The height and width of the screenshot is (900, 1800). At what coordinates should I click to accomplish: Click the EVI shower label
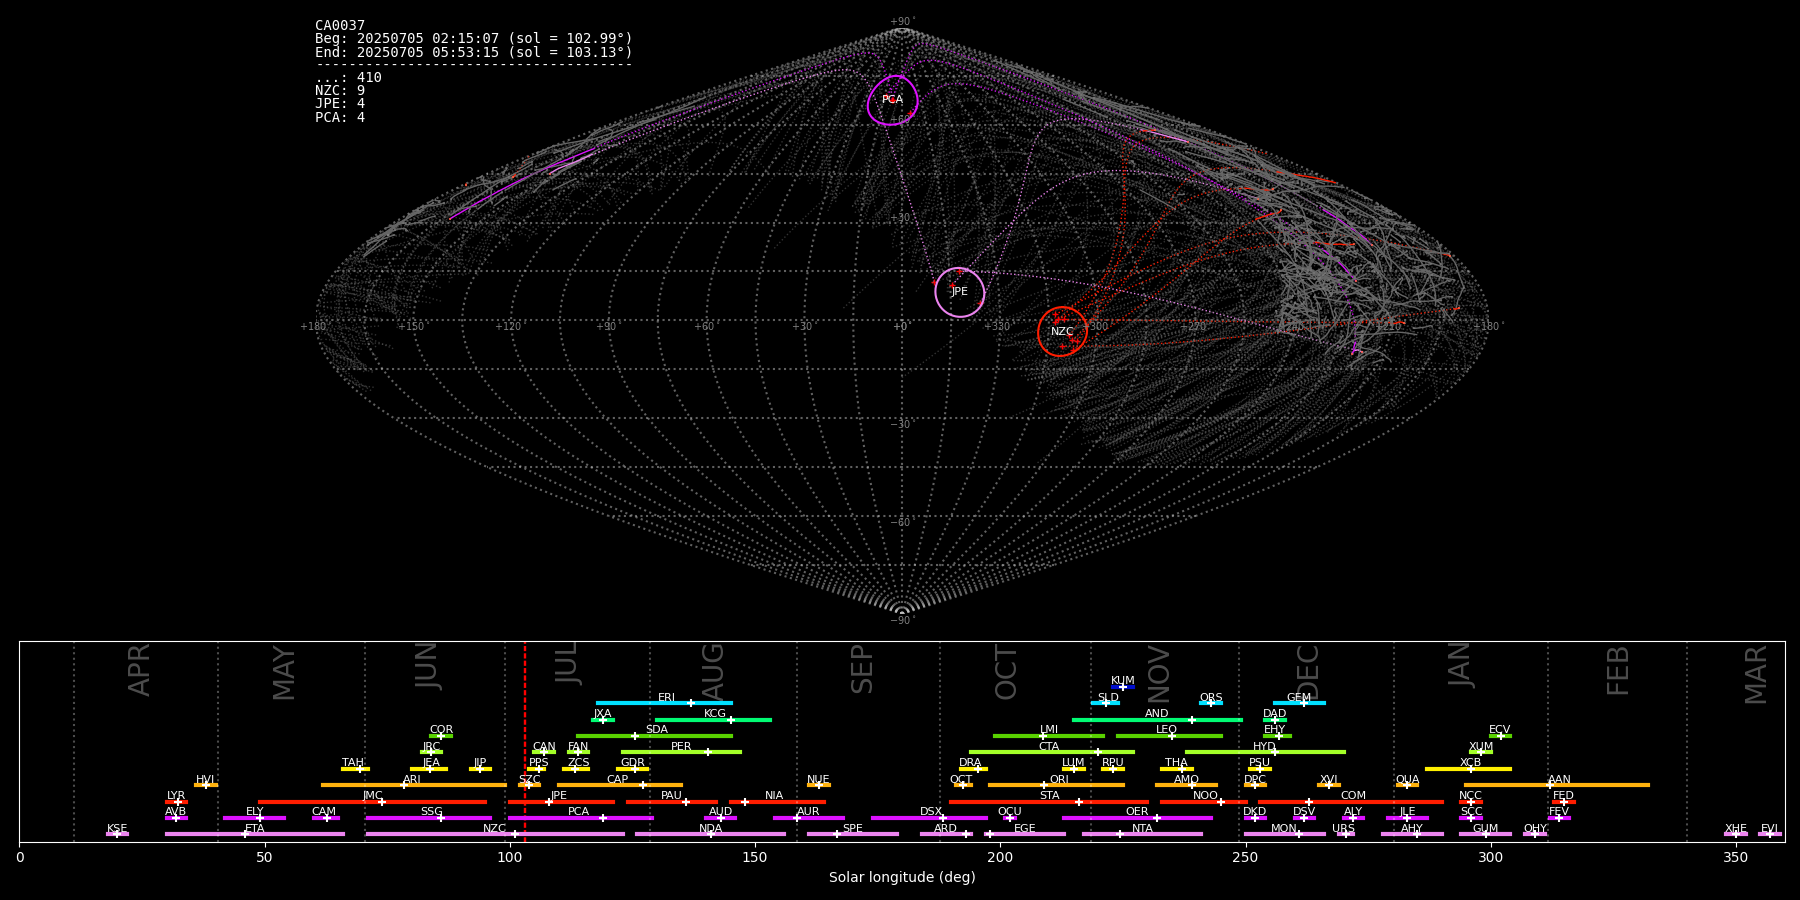click(1769, 829)
